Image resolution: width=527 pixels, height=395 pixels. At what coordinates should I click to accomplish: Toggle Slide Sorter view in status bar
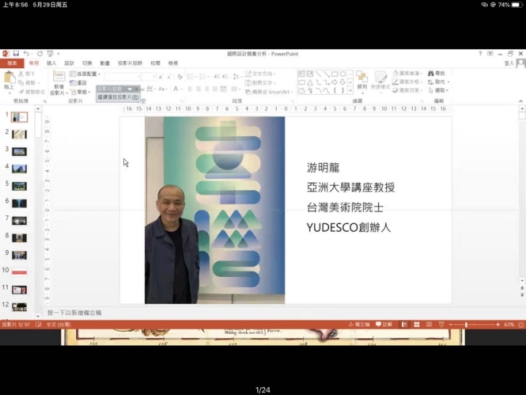(x=417, y=324)
